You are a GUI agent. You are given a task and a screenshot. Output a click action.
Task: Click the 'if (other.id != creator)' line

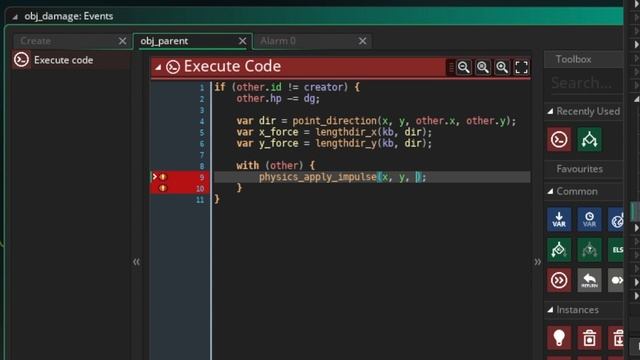(287, 87)
